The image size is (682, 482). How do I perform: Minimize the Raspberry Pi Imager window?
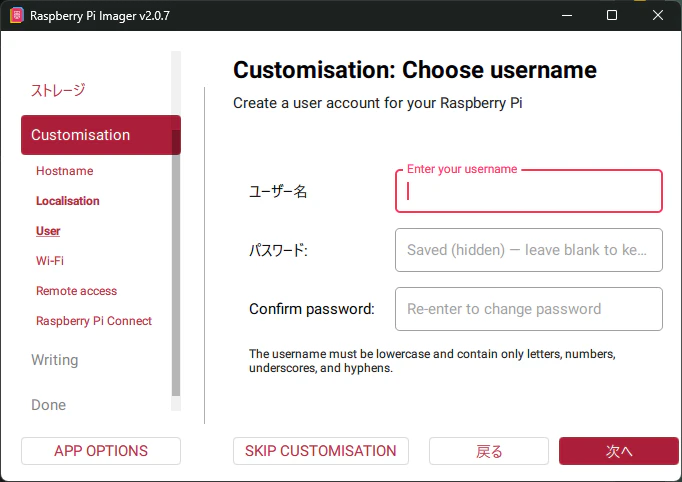pyautogui.click(x=567, y=15)
